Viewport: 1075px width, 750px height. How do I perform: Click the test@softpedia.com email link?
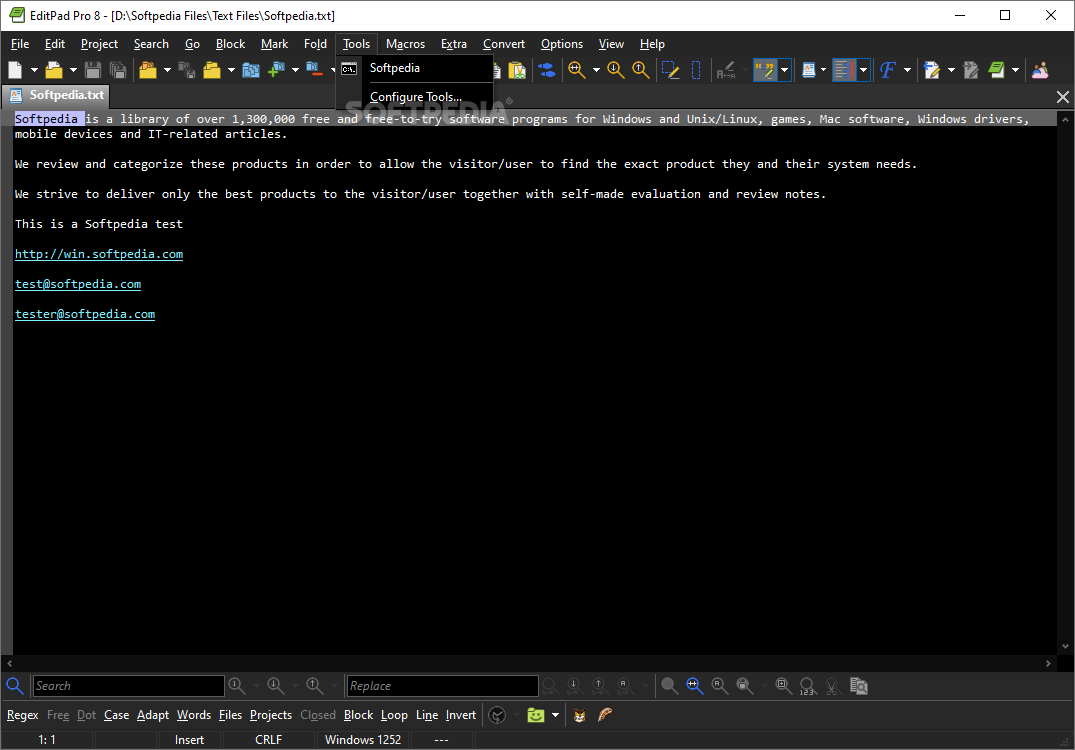(x=78, y=285)
